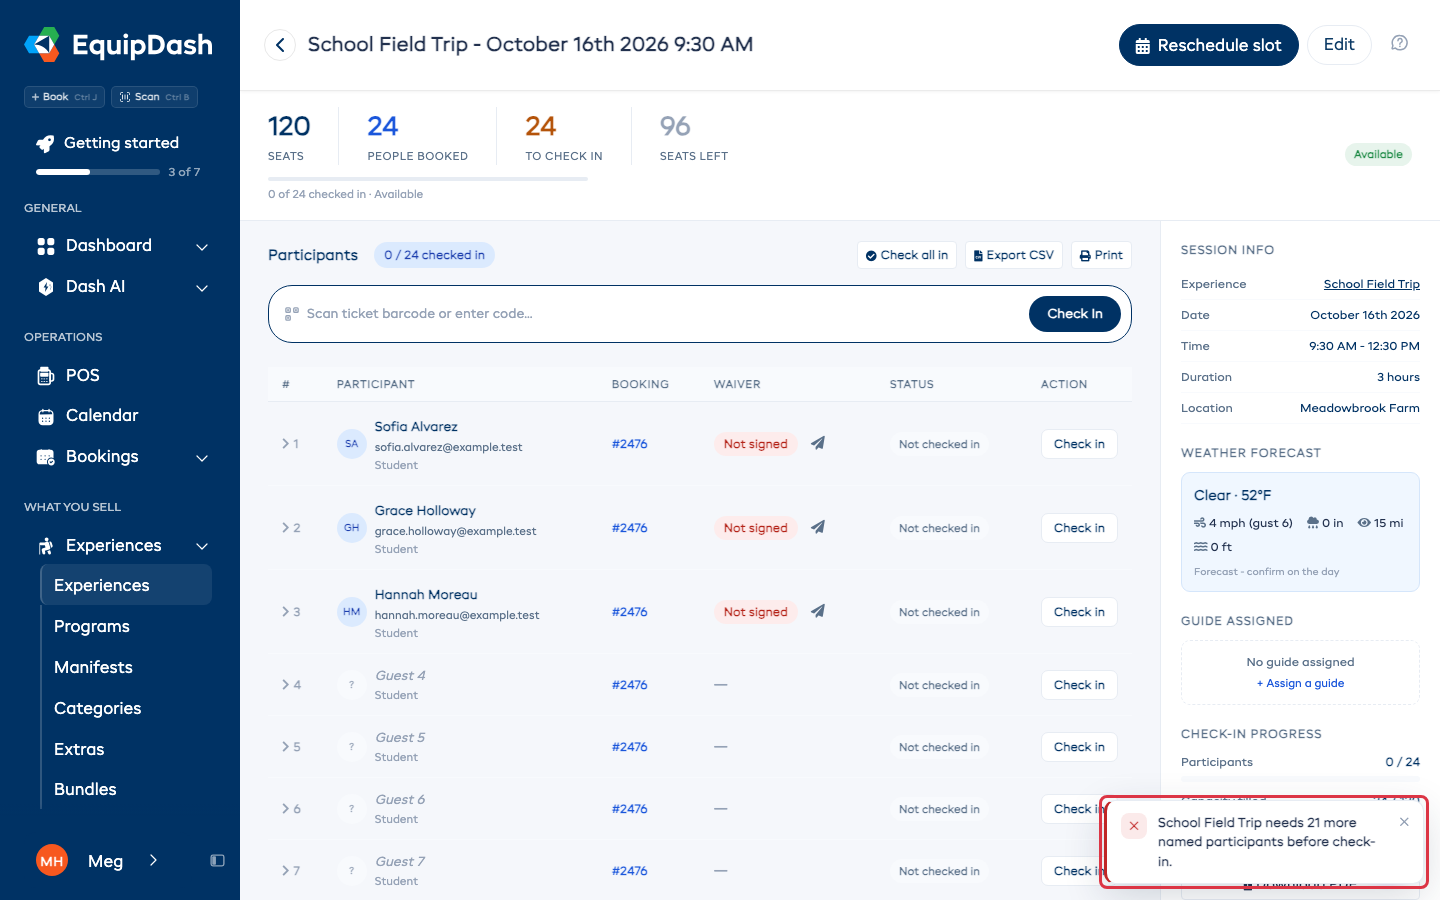This screenshot has width=1440, height=900.
Task: Click the Calendar sidebar icon
Action: (46, 416)
